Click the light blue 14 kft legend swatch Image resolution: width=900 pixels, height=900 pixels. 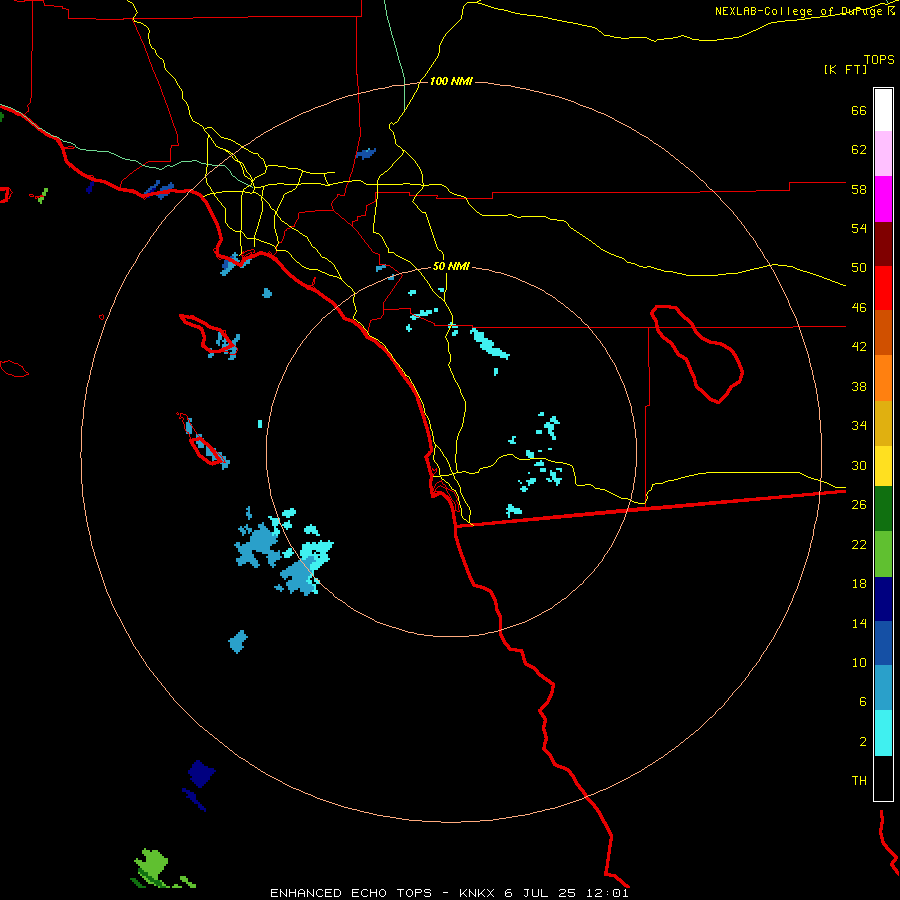tap(883, 688)
